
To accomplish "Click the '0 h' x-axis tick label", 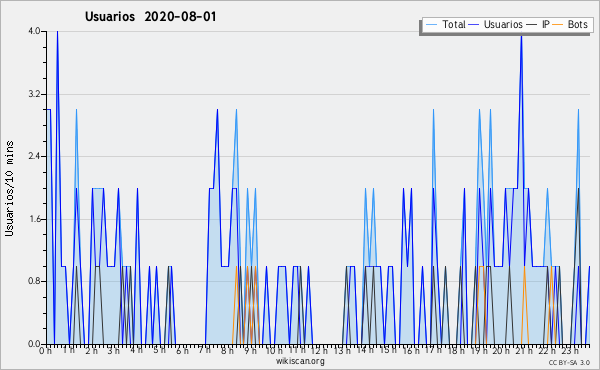I will pos(46,351).
